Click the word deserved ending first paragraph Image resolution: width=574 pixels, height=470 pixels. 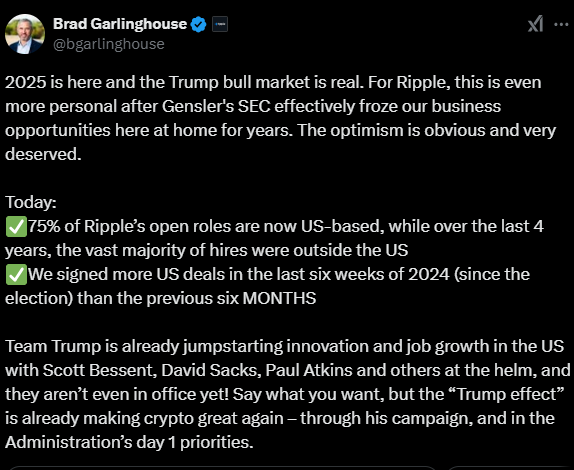click(x=43, y=154)
